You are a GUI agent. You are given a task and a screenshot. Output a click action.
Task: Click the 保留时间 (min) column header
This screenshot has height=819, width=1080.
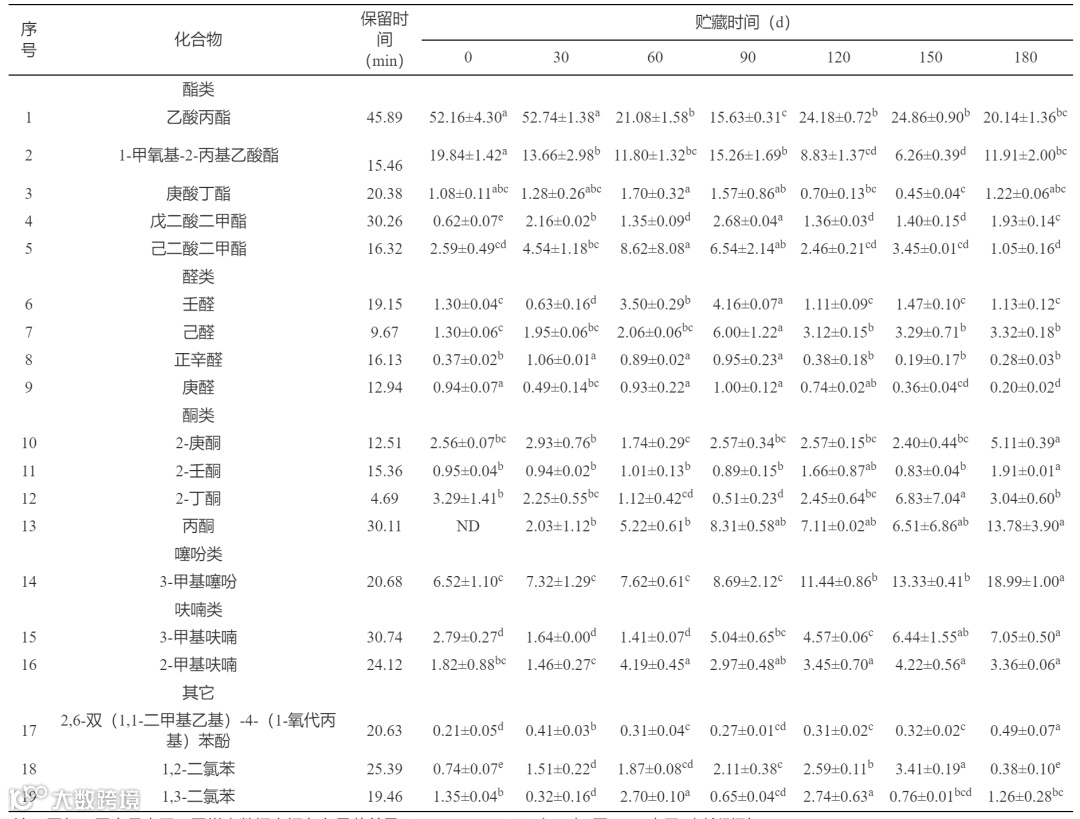coord(384,39)
